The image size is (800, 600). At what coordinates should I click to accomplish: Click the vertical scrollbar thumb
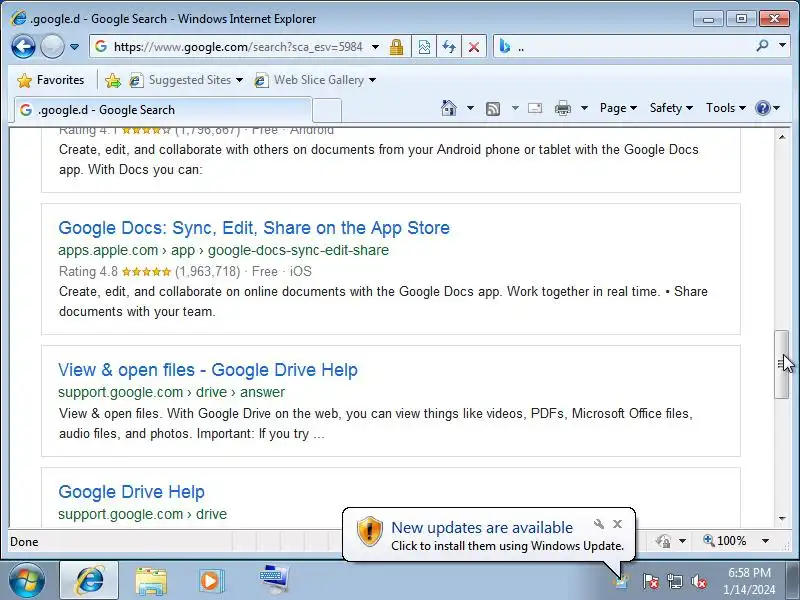pyautogui.click(x=782, y=364)
